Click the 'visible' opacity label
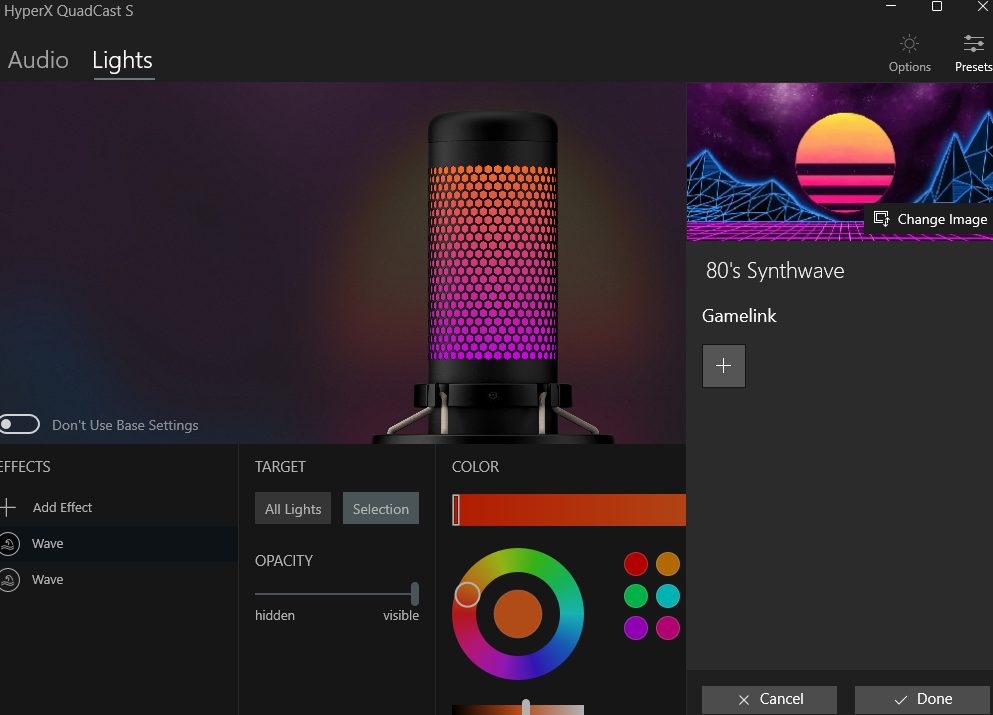The width and height of the screenshot is (993, 715). point(401,616)
